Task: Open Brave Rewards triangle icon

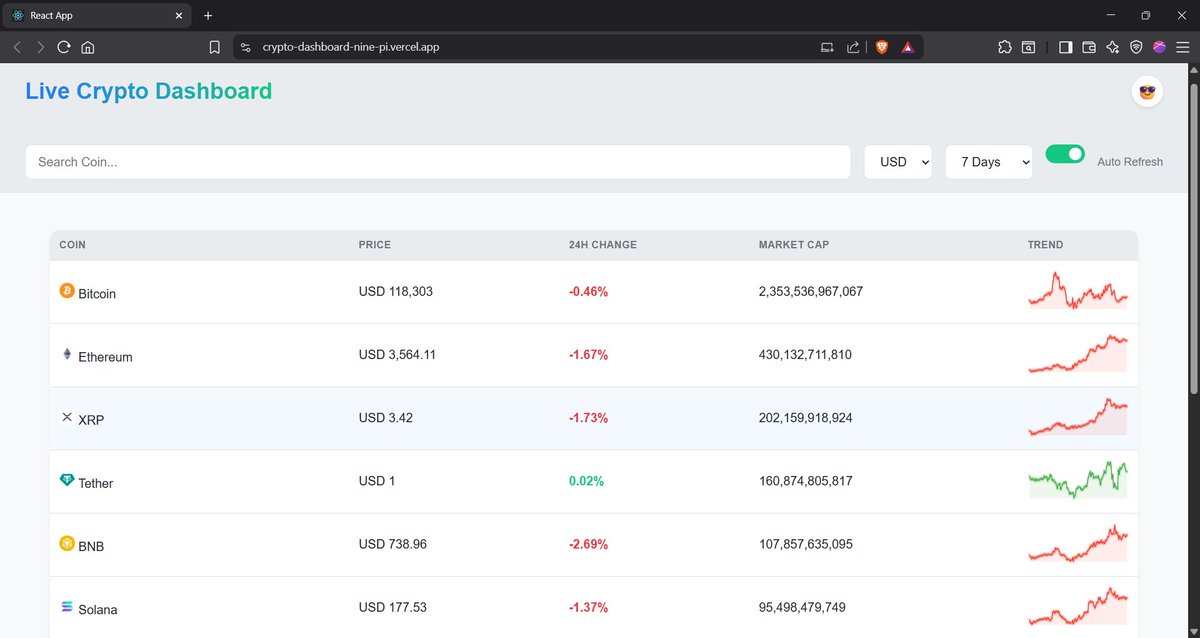Action: (x=907, y=46)
